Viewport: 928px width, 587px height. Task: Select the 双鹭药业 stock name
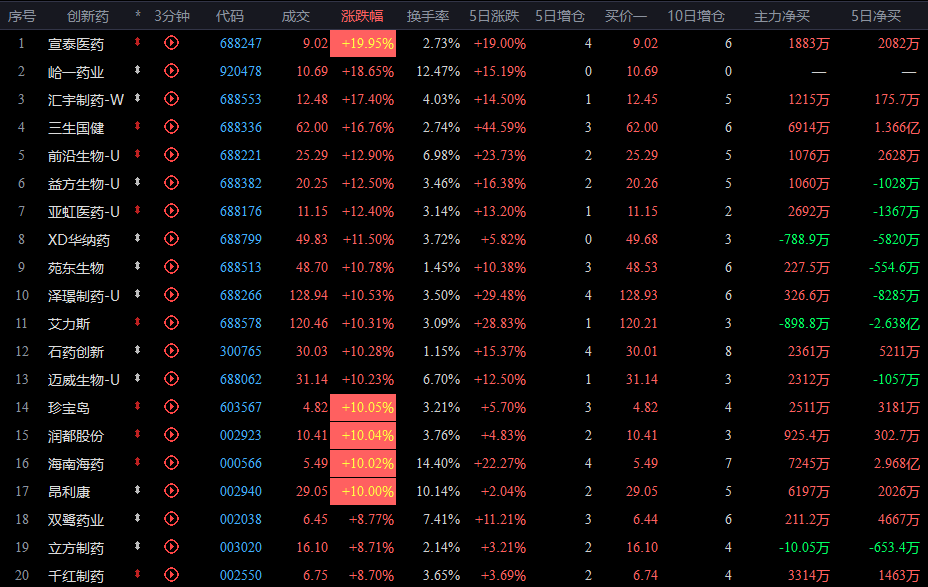coord(76,520)
